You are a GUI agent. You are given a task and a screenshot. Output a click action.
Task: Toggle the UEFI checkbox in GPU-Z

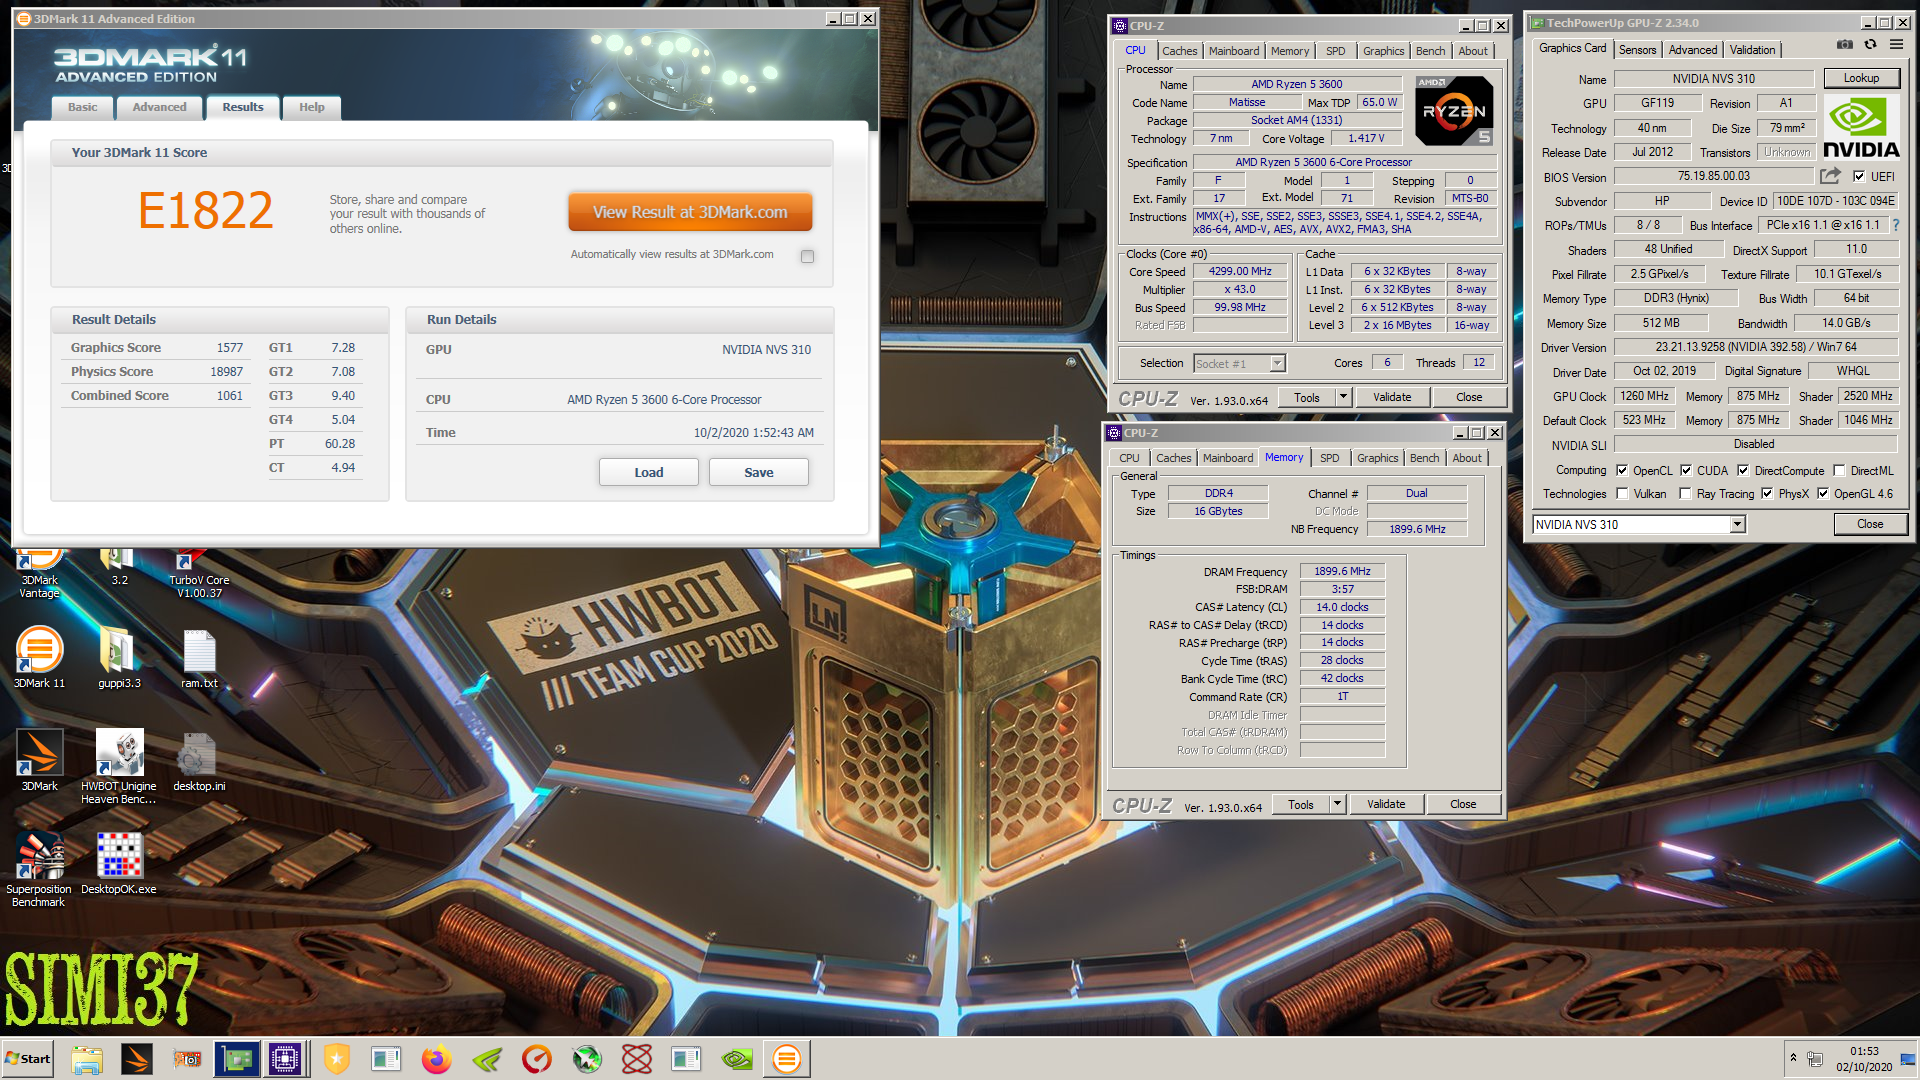pyautogui.click(x=1858, y=176)
